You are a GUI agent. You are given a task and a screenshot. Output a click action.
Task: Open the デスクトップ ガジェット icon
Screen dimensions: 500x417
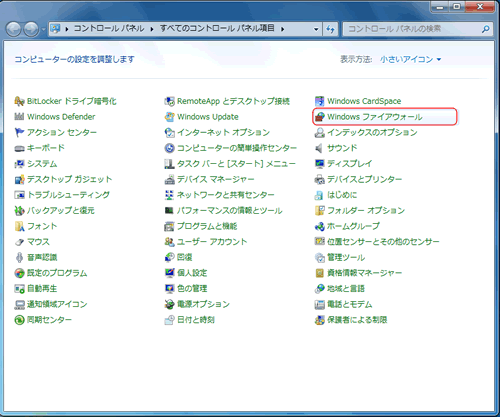(x=19, y=179)
